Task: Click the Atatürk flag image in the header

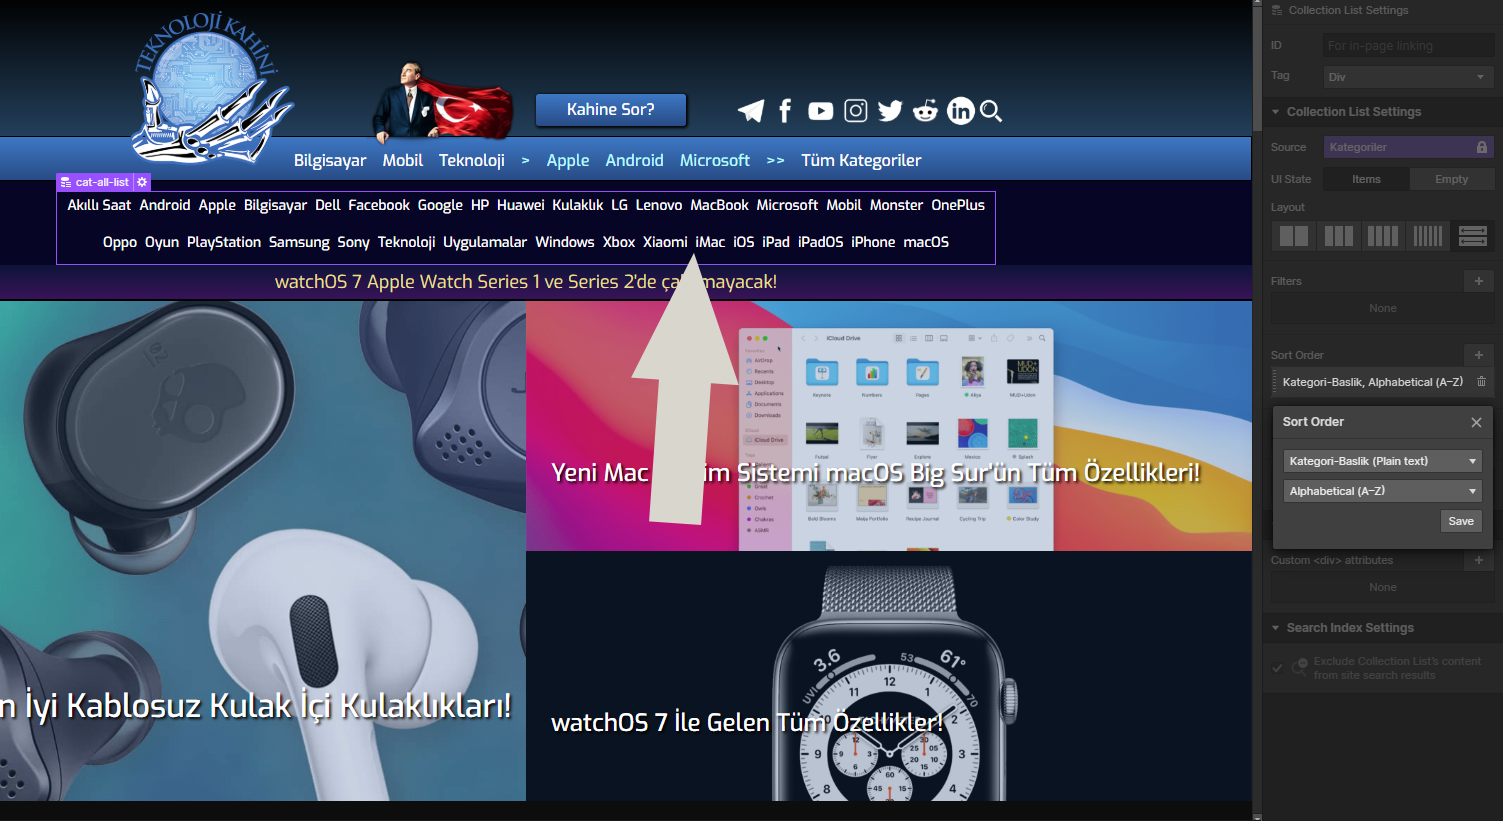Action: click(x=443, y=101)
